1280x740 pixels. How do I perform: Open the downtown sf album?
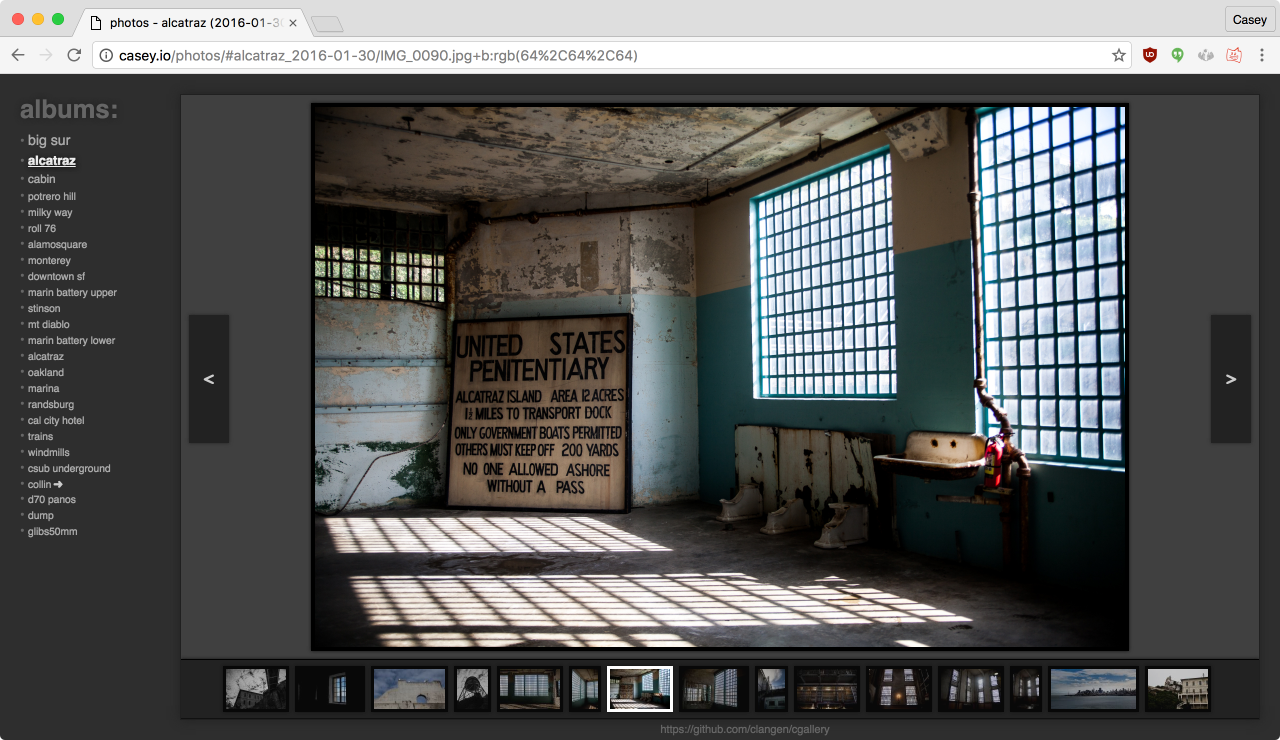(x=56, y=276)
